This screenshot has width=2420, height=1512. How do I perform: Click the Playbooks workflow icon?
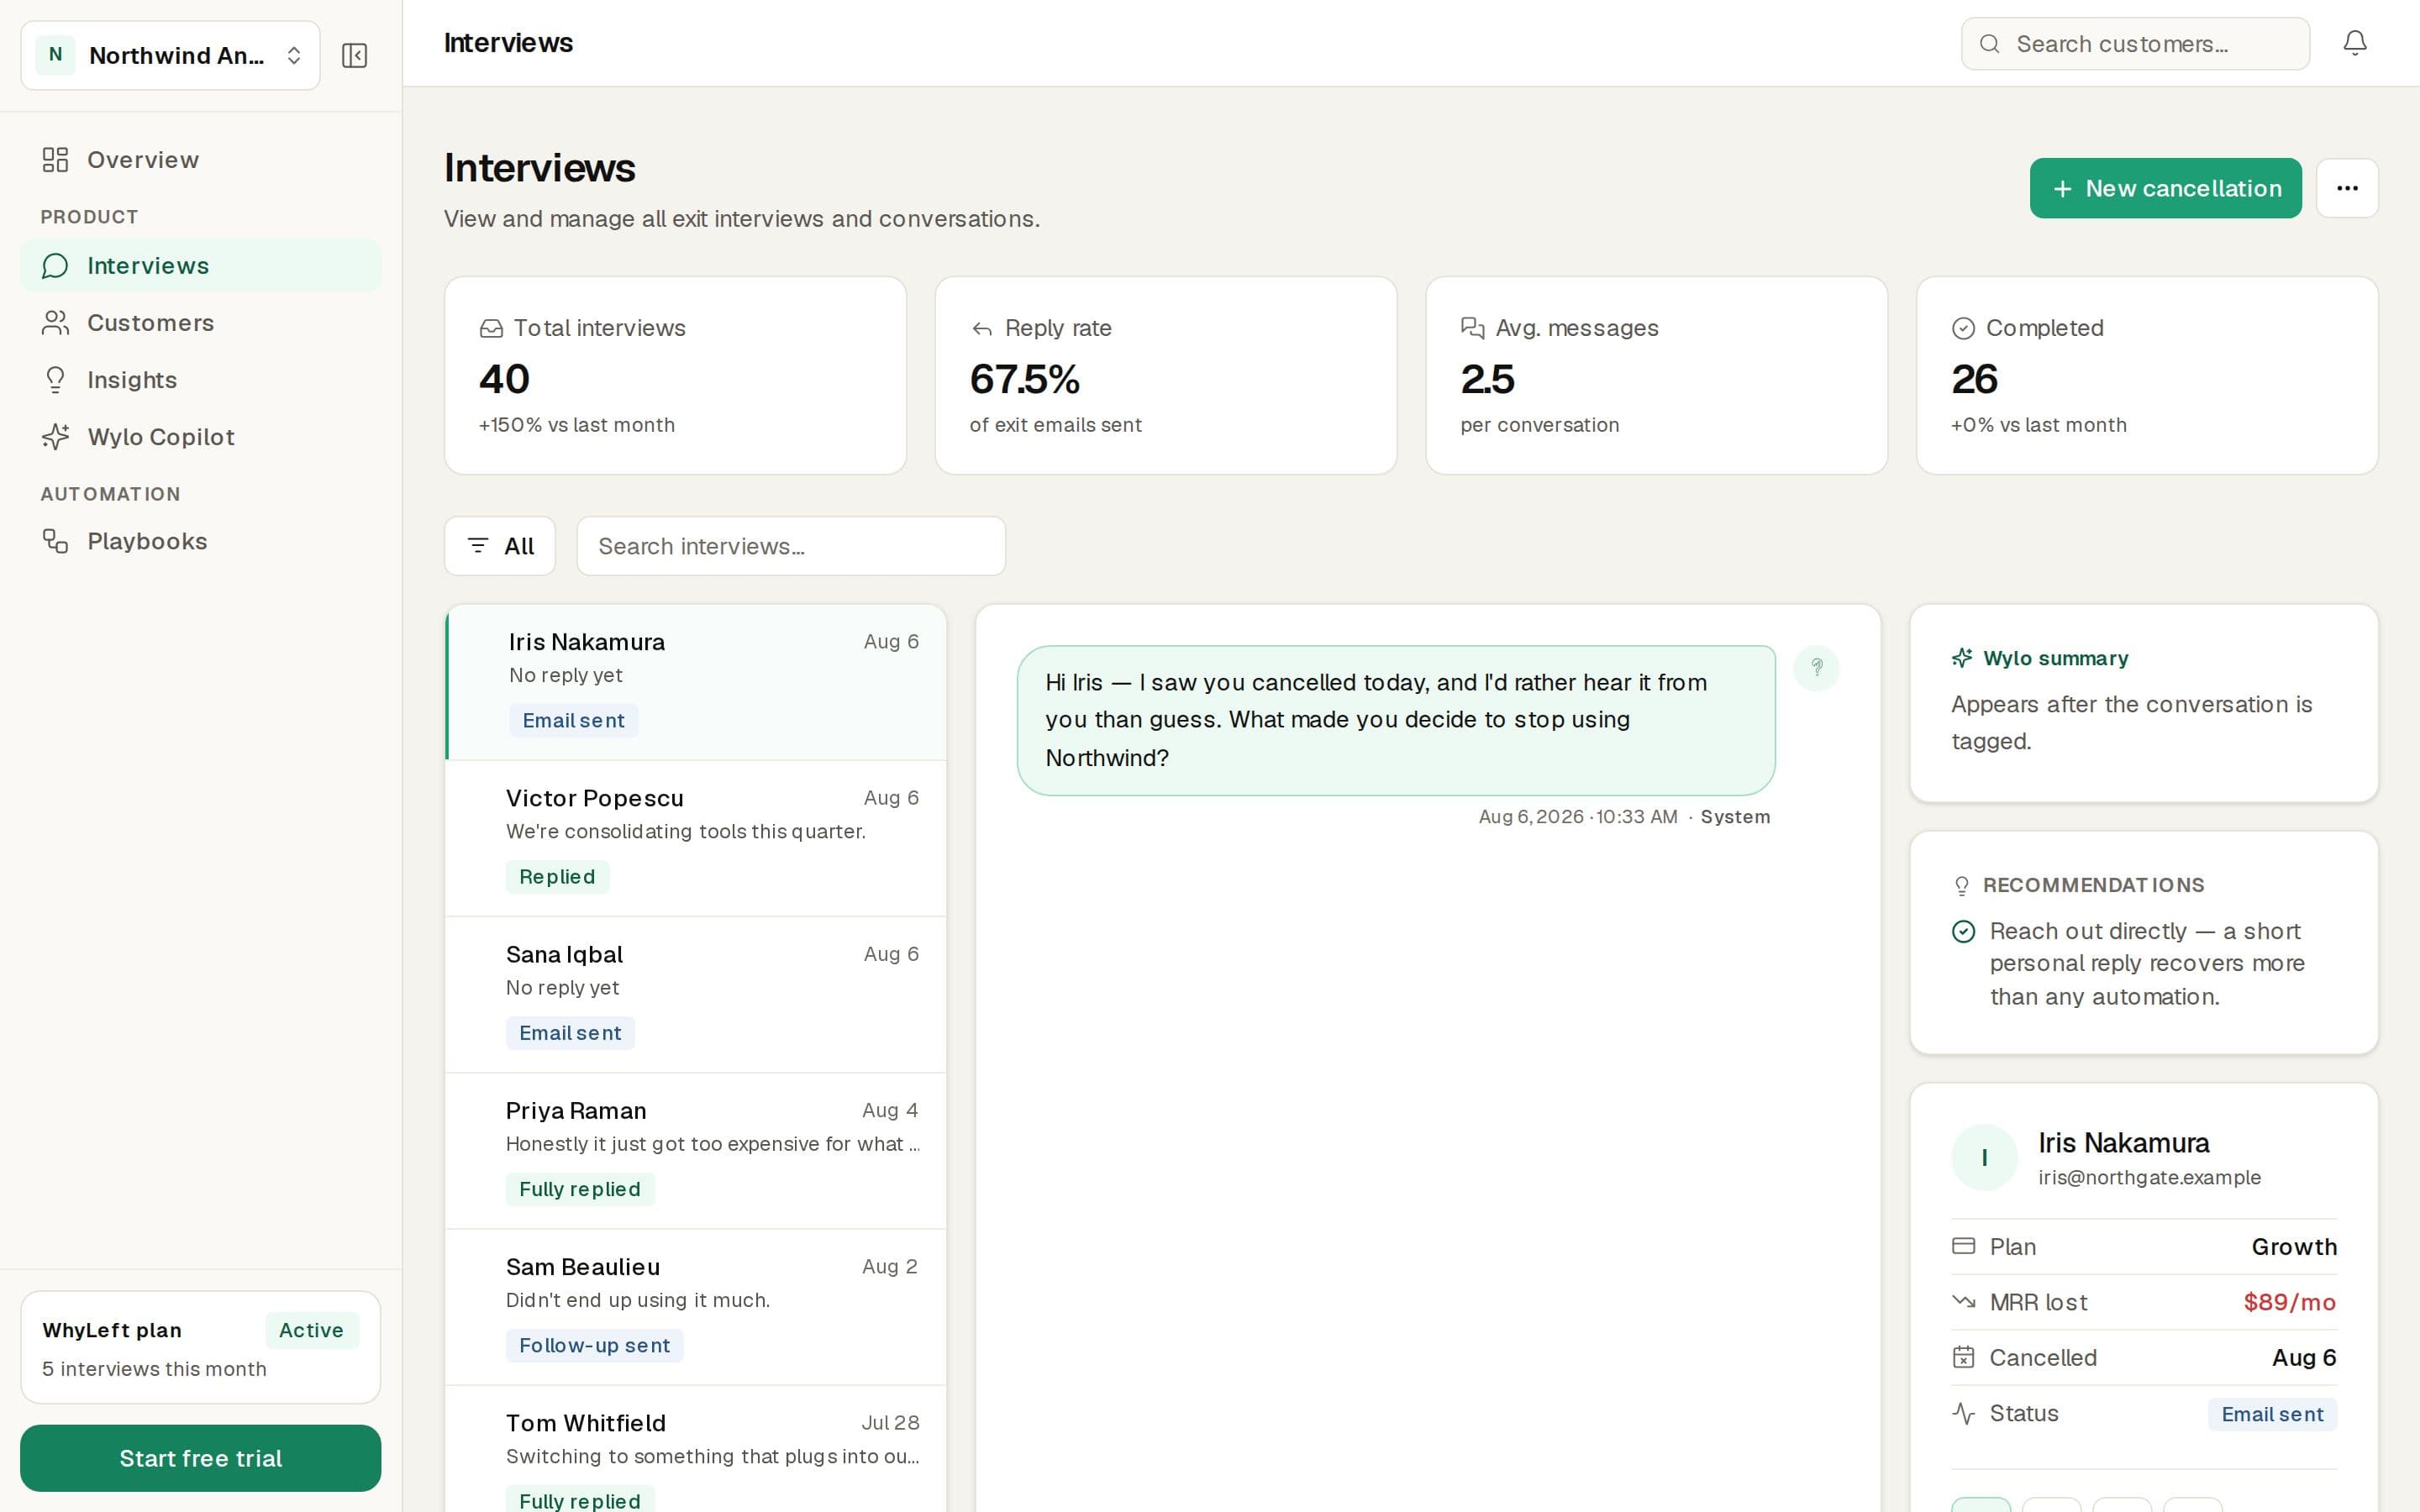[55, 541]
